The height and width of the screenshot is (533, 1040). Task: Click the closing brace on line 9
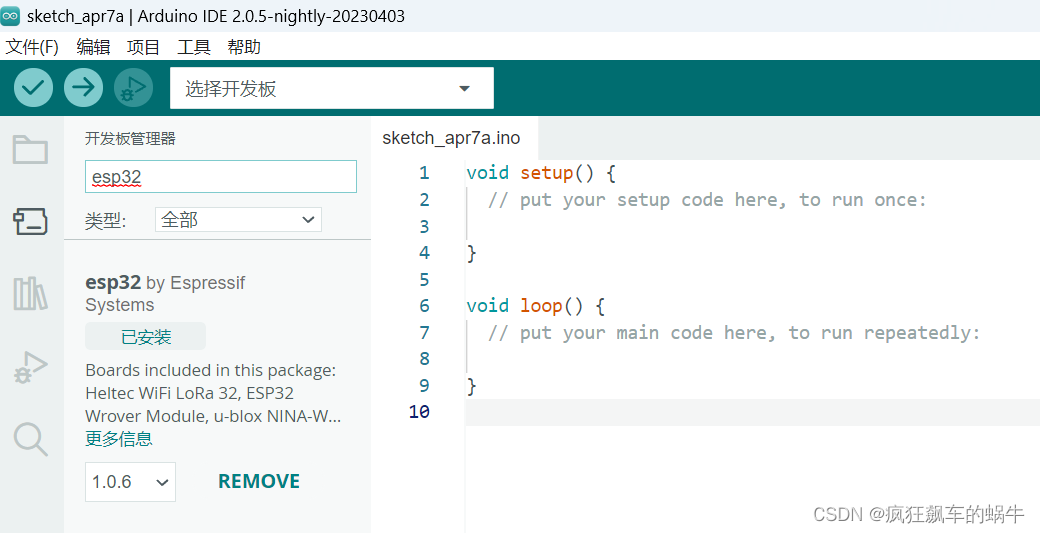472,385
